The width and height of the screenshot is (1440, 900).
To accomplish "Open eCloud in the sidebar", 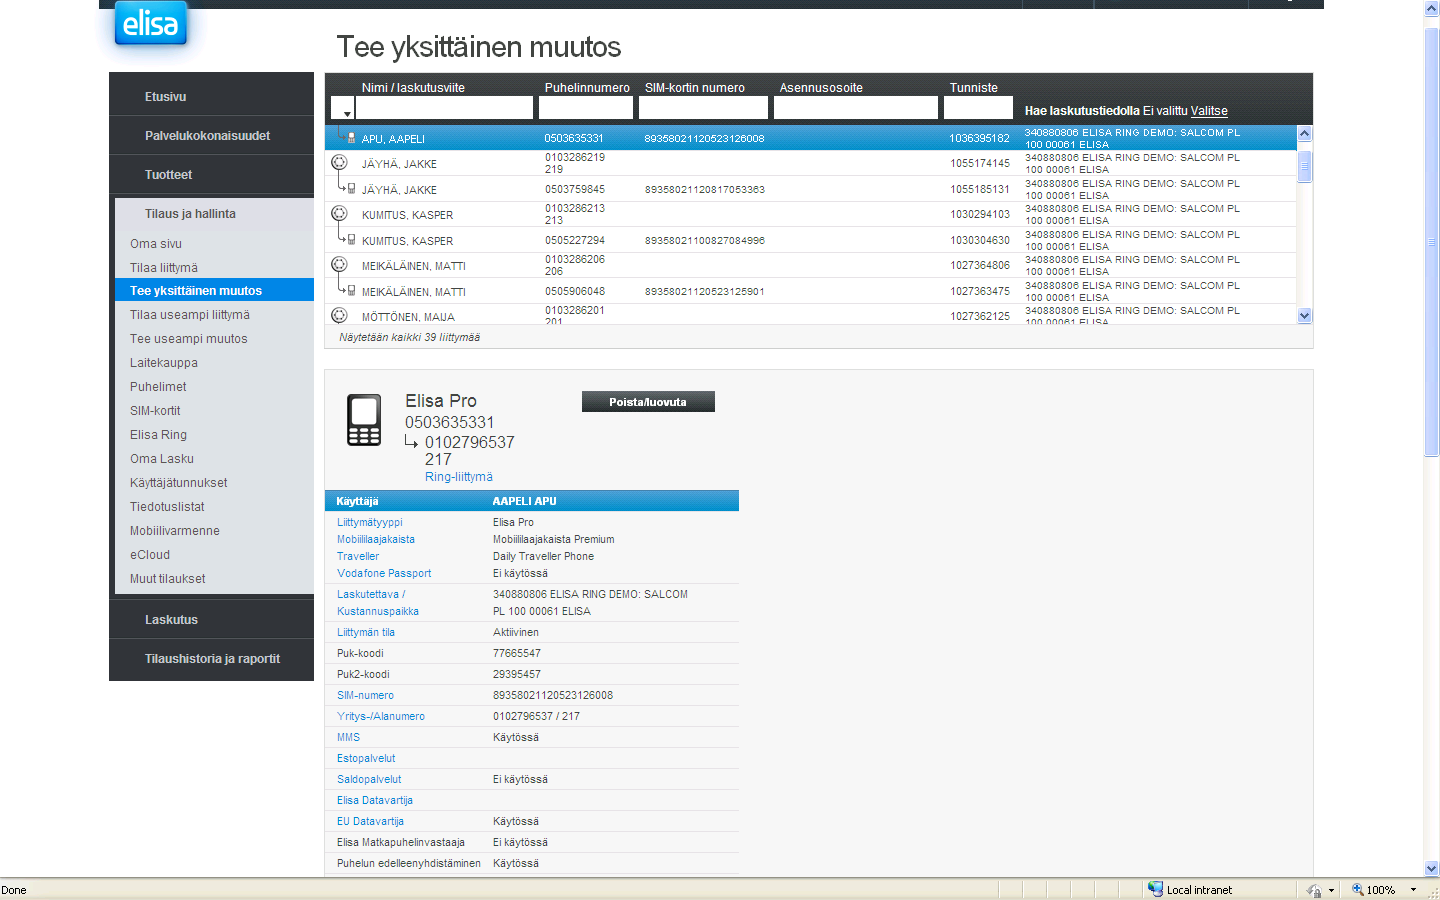I will coord(149,554).
